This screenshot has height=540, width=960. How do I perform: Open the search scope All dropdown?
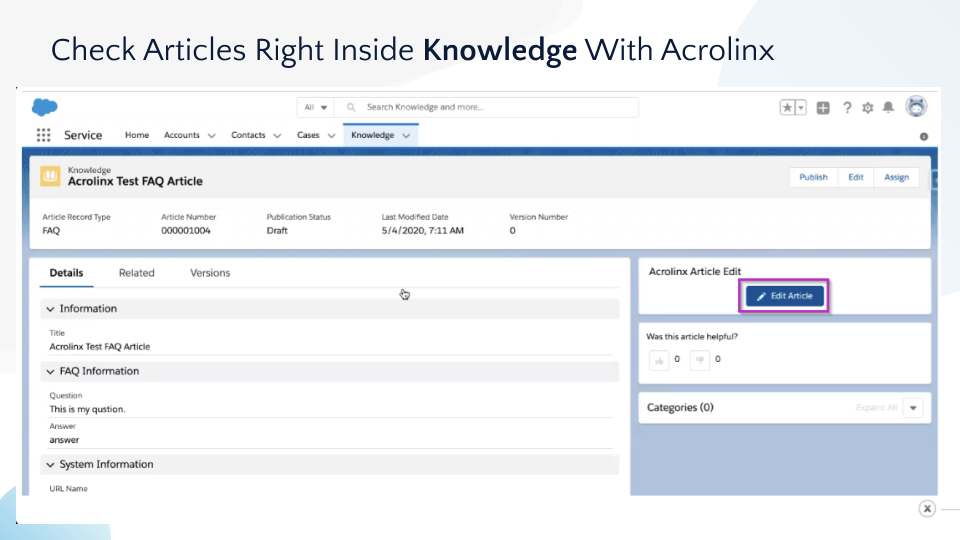coord(315,107)
